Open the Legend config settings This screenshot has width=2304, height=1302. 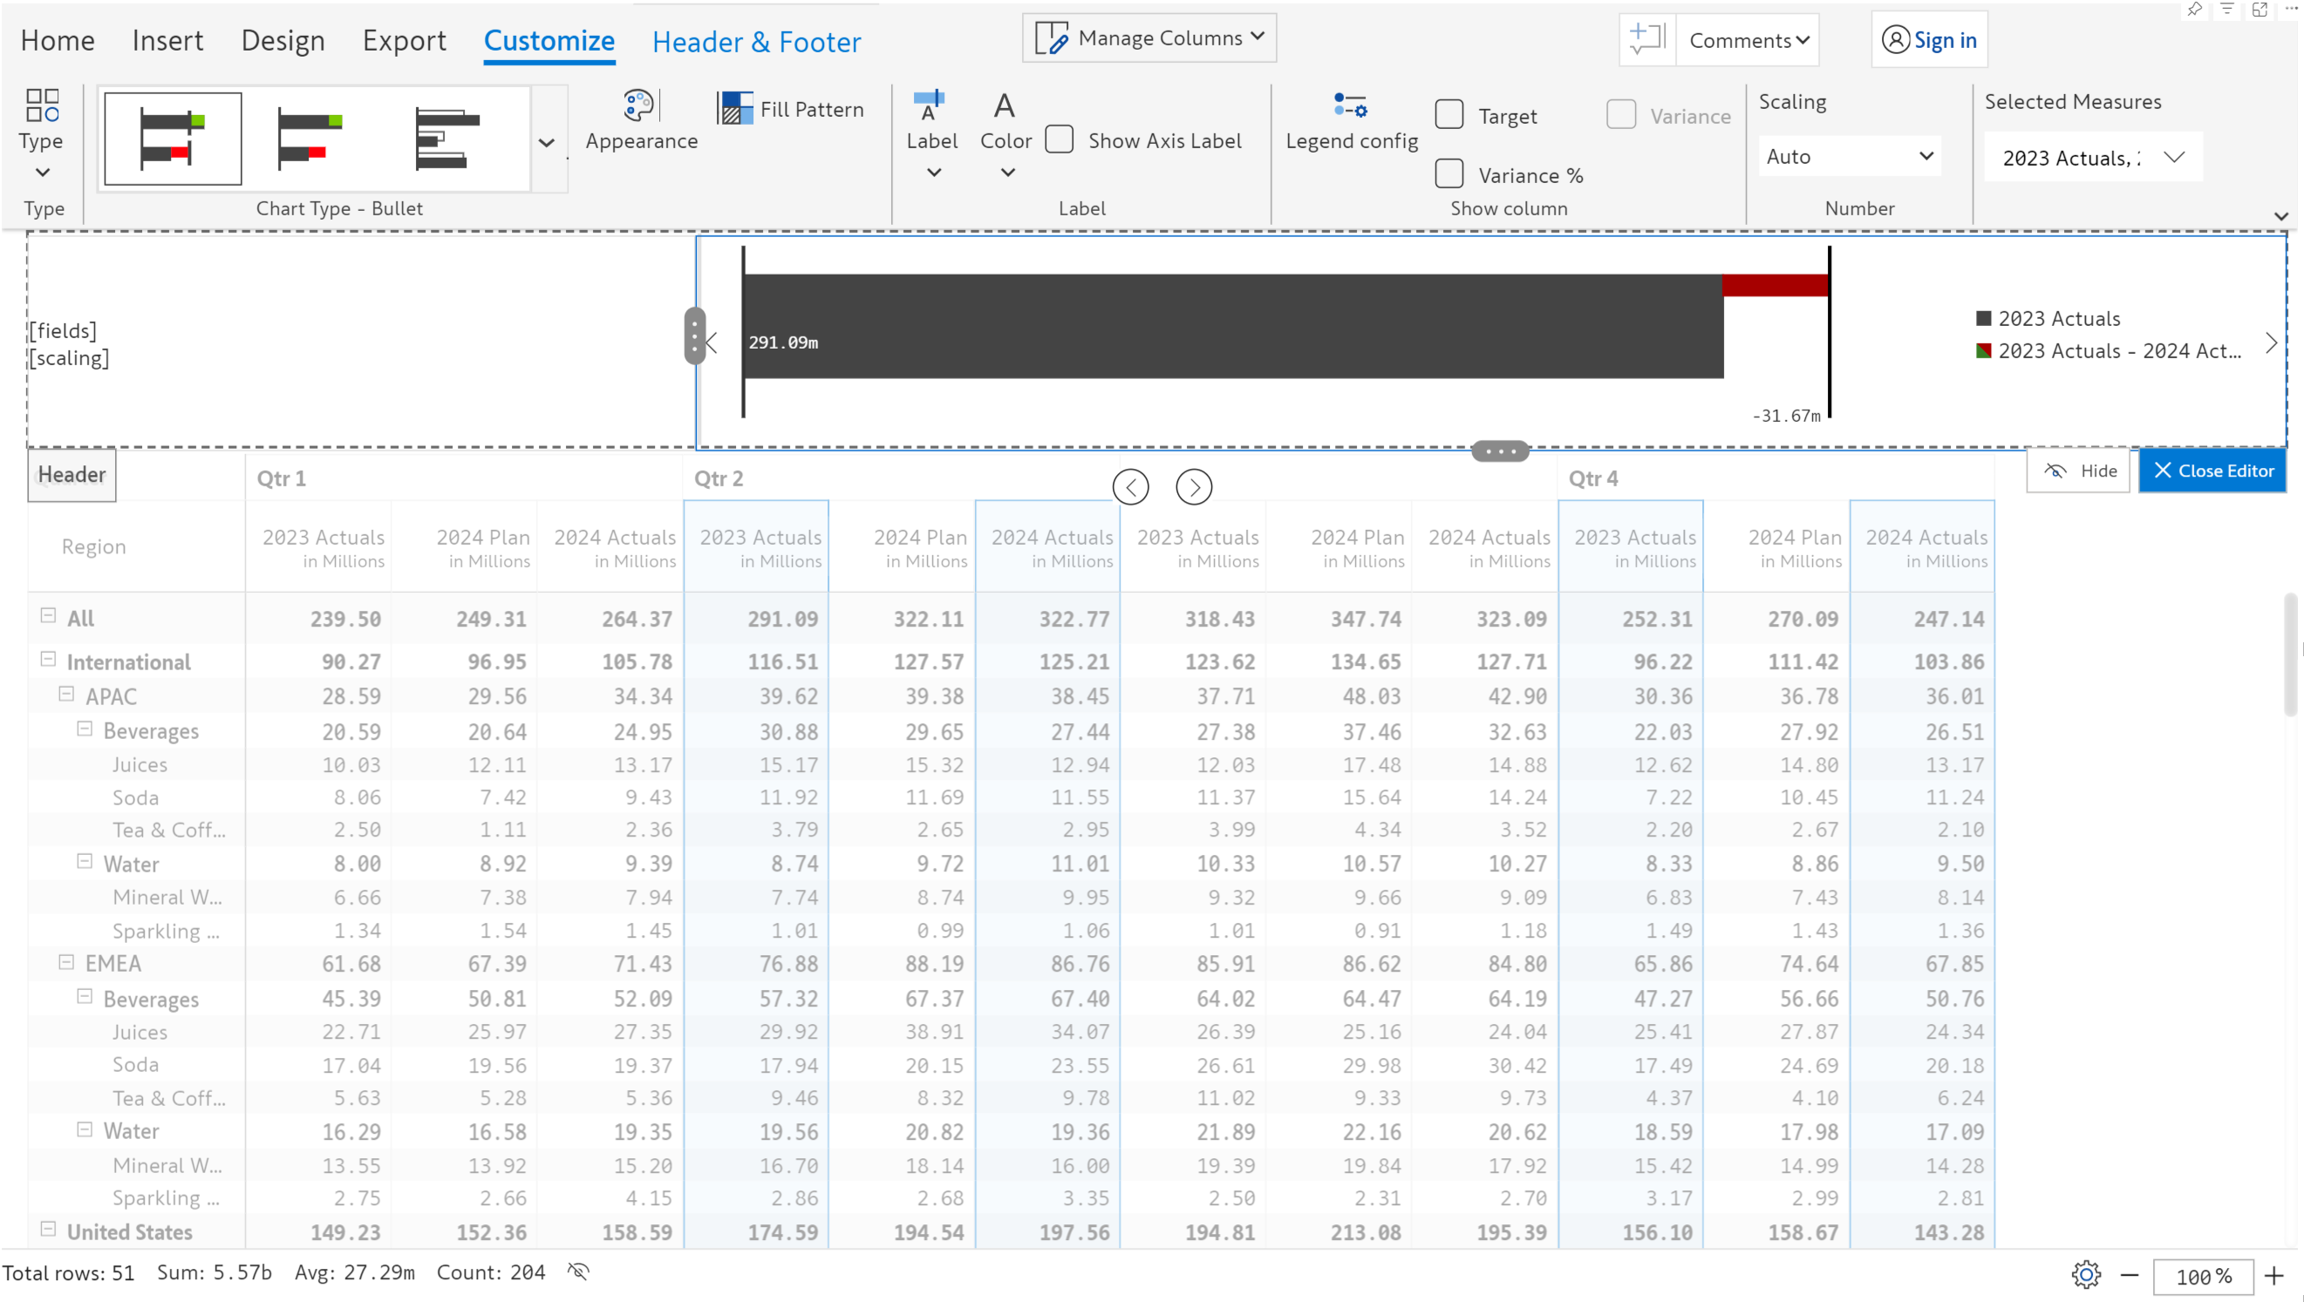coord(1350,106)
